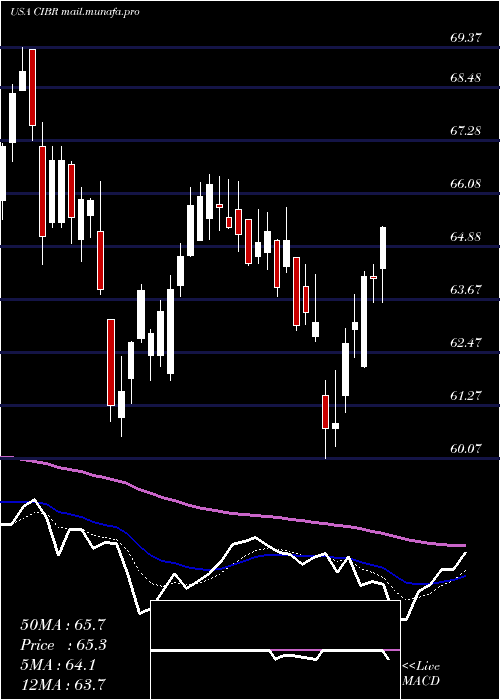Click the 69.37 price axis label
The height and width of the screenshot is (700, 500).
click(466, 38)
